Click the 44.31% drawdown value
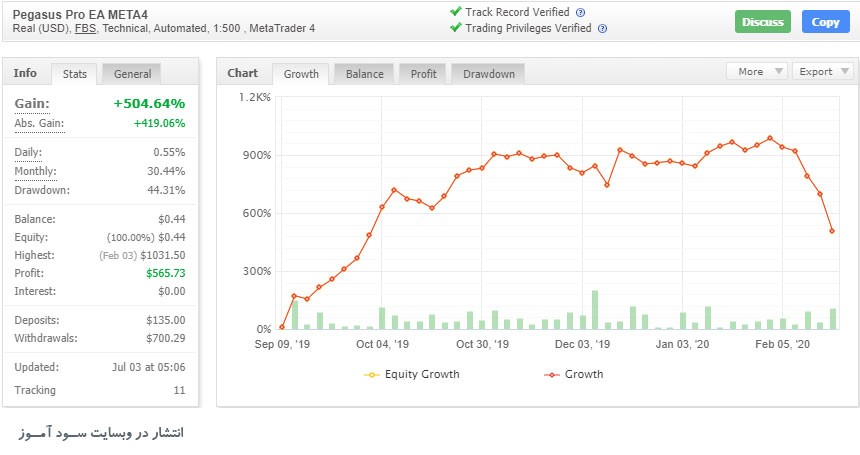Screen dimensions: 860x455 pos(166,190)
